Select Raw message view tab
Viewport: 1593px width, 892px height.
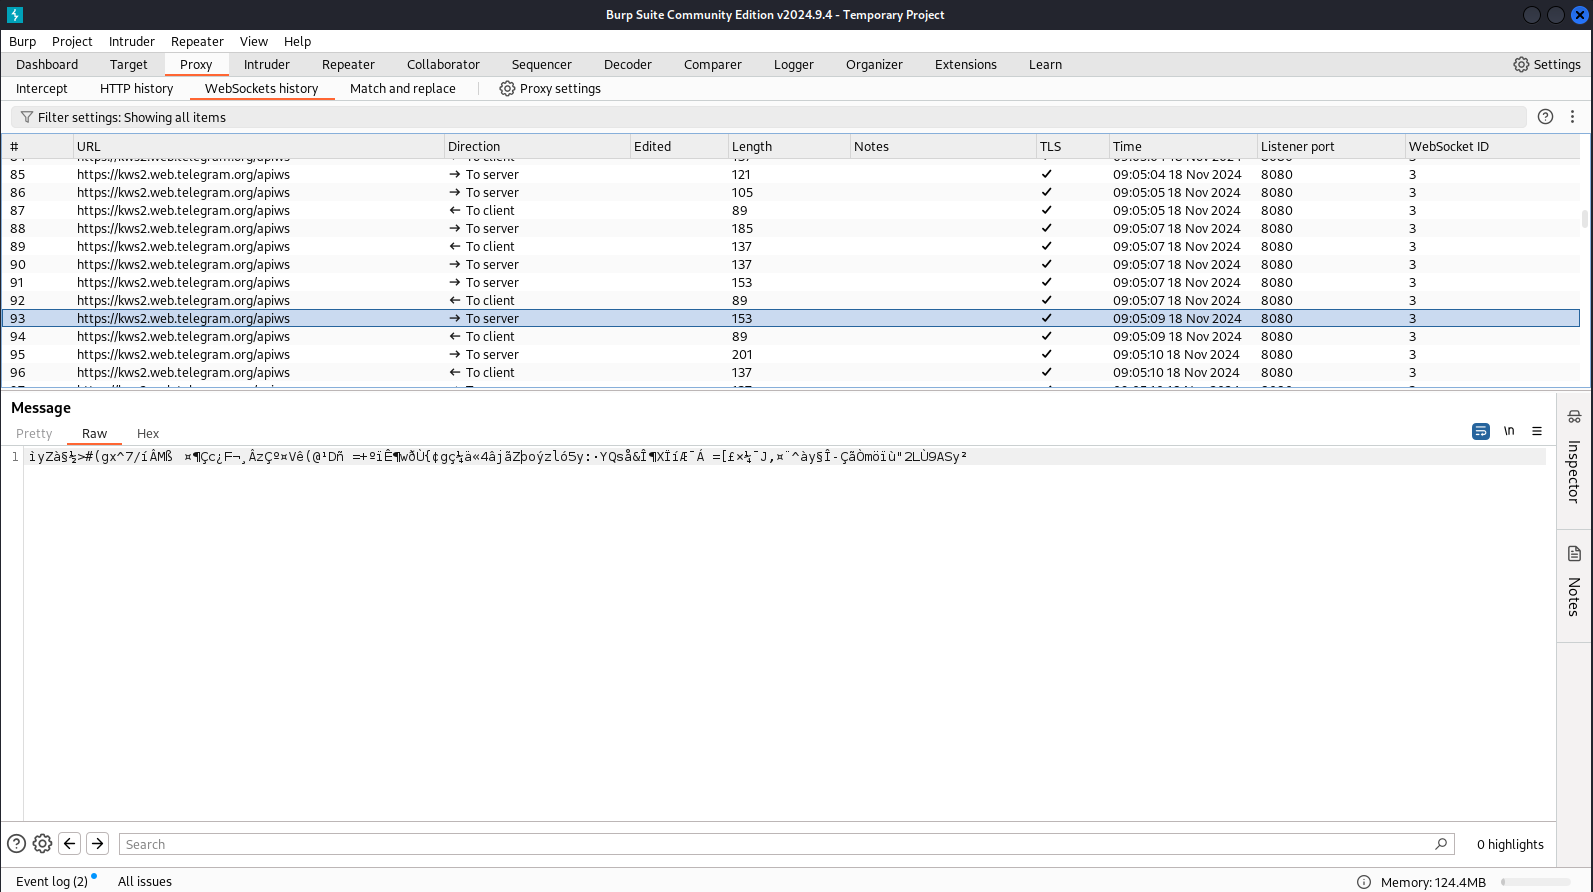(x=95, y=433)
